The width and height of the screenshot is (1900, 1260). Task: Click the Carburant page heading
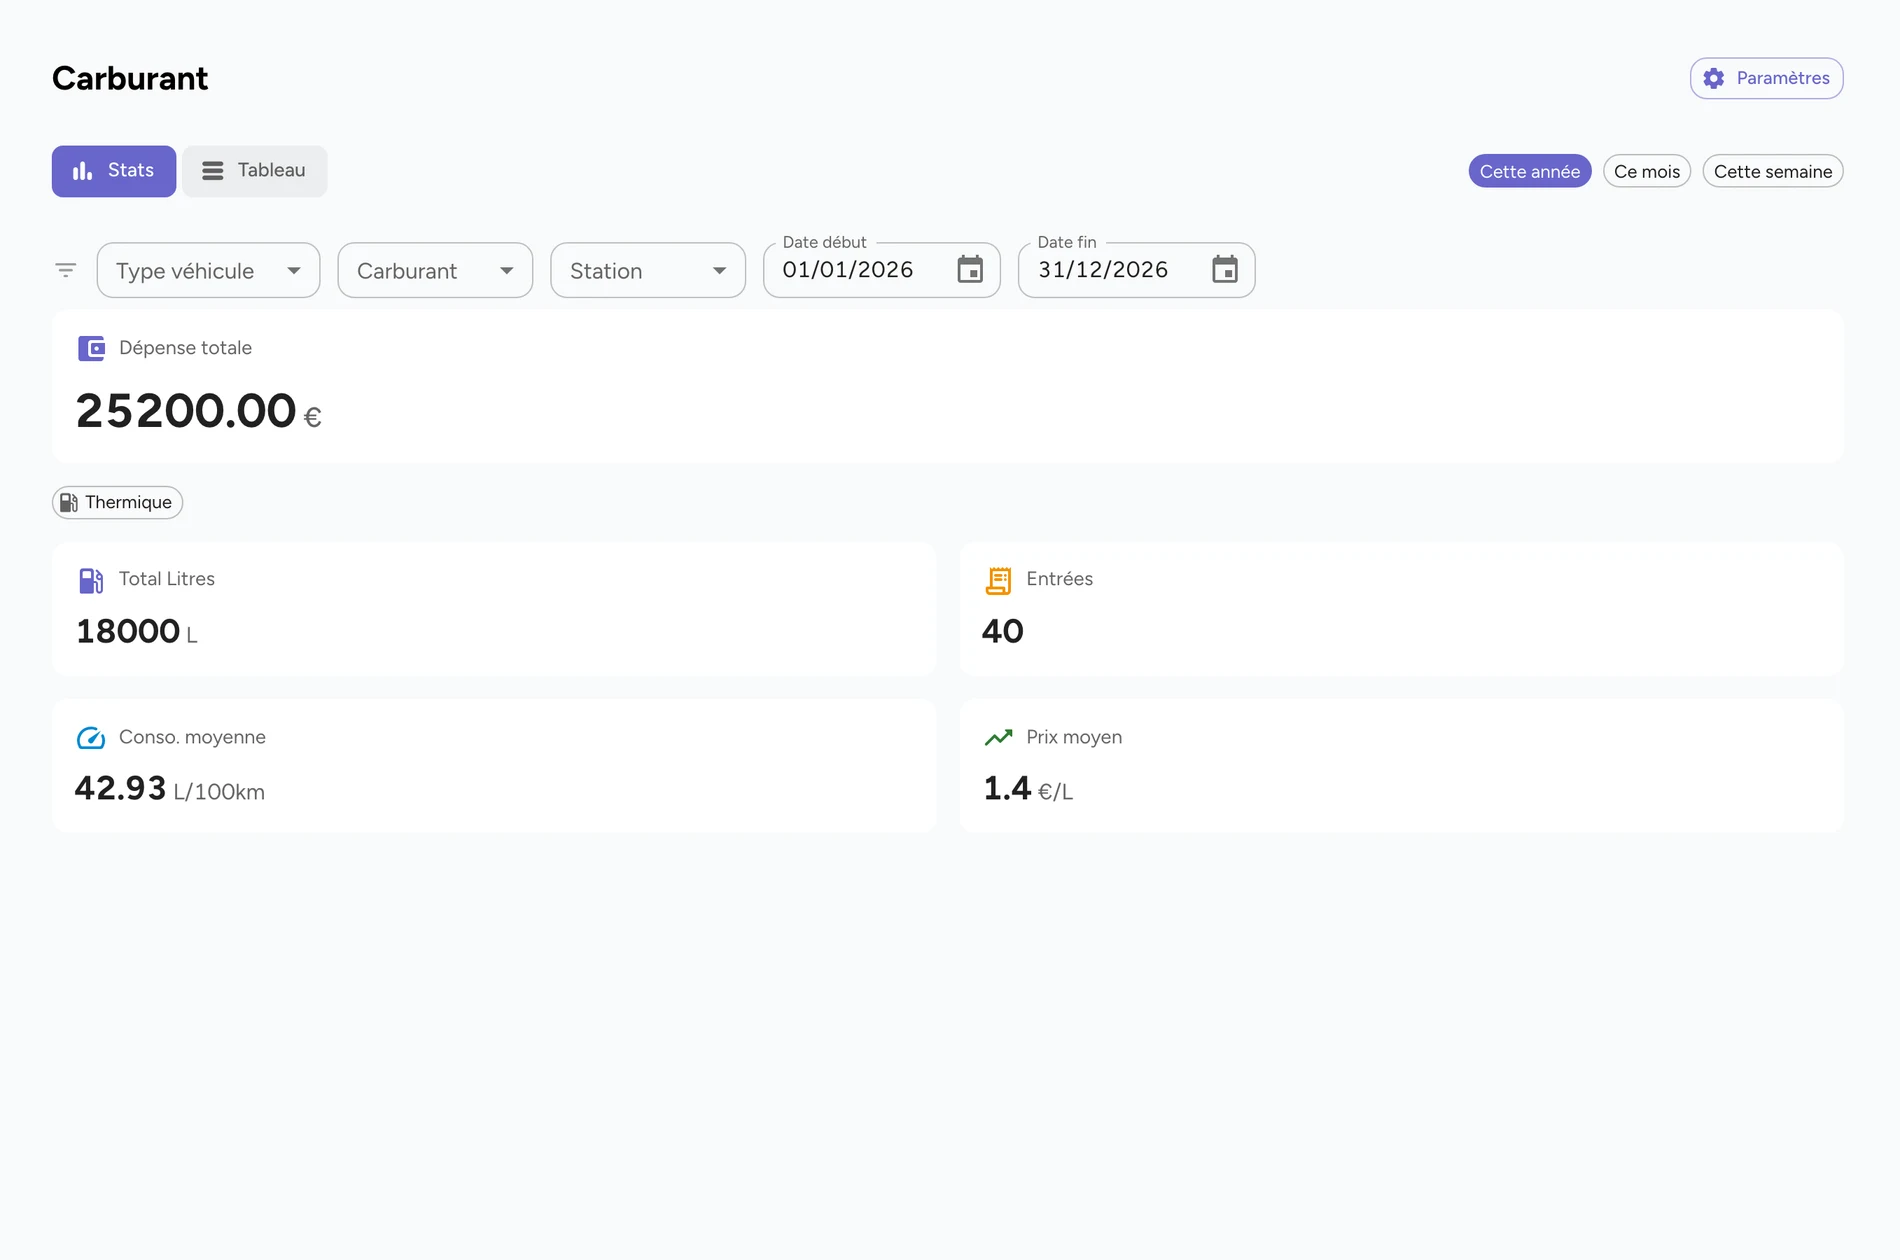(x=130, y=78)
